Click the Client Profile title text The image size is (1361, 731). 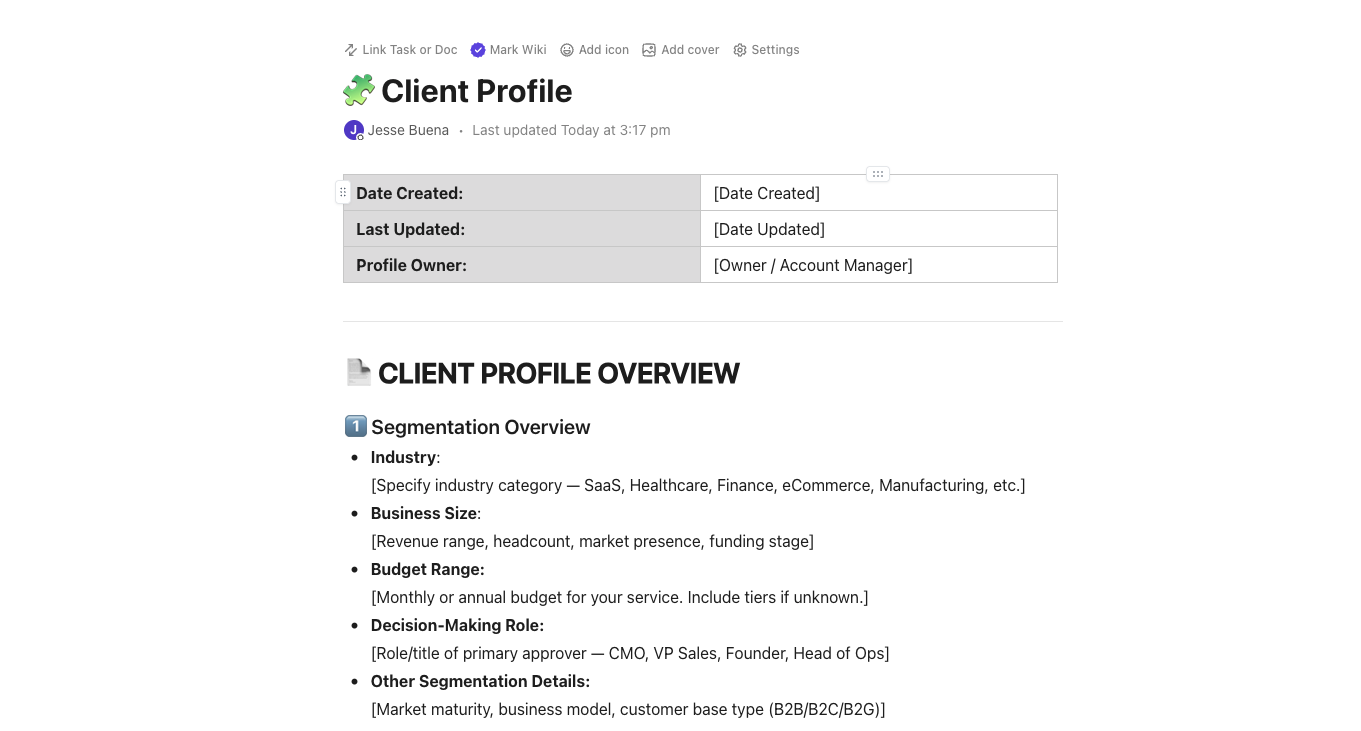click(477, 91)
